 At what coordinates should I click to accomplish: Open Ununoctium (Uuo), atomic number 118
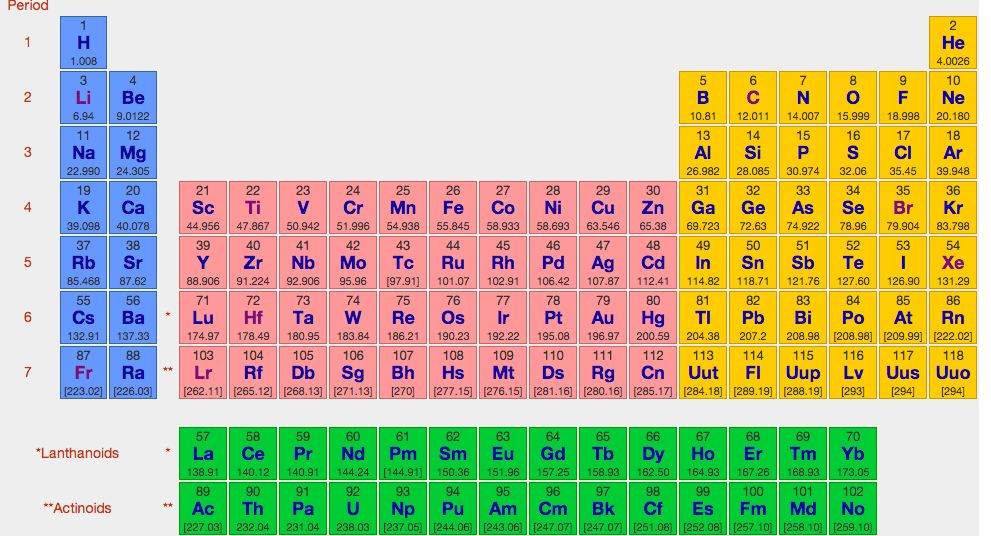point(953,373)
